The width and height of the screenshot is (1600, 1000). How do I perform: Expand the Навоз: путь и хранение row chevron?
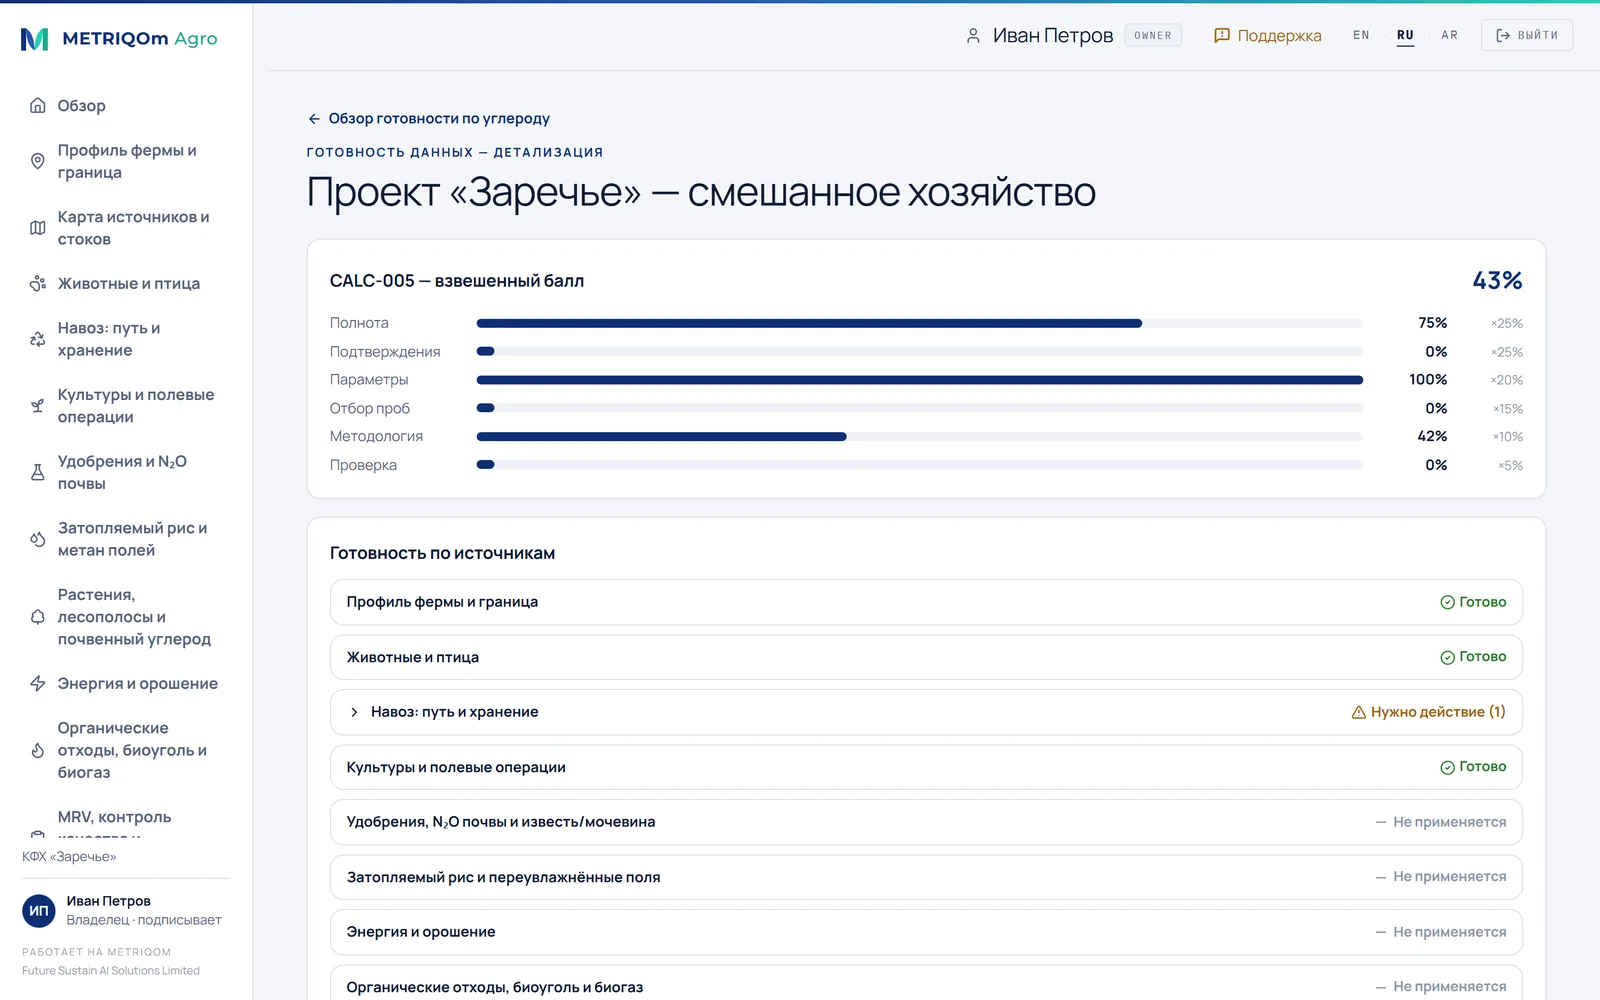354,712
